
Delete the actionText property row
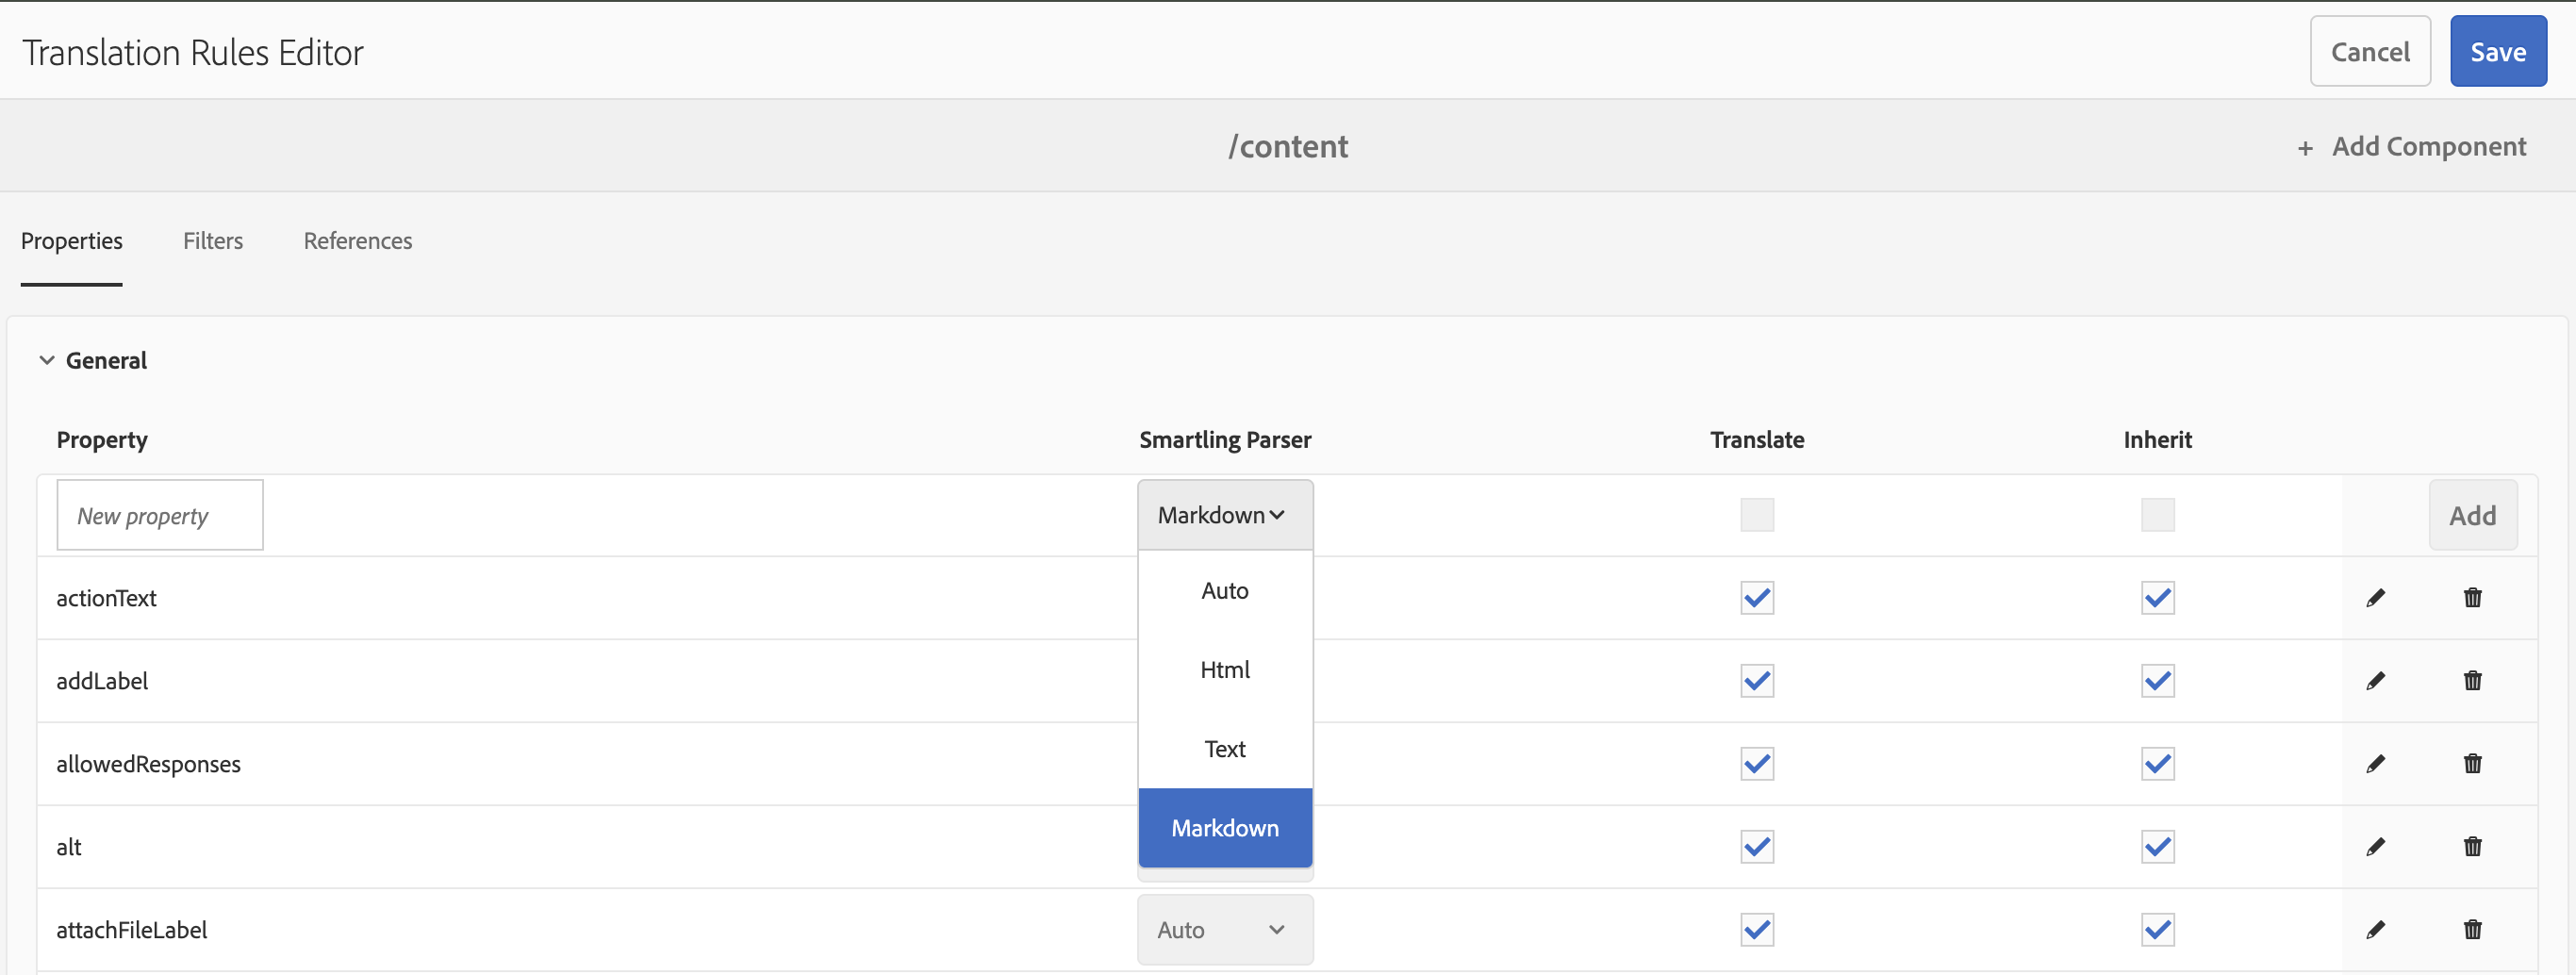tap(2472, 598)
